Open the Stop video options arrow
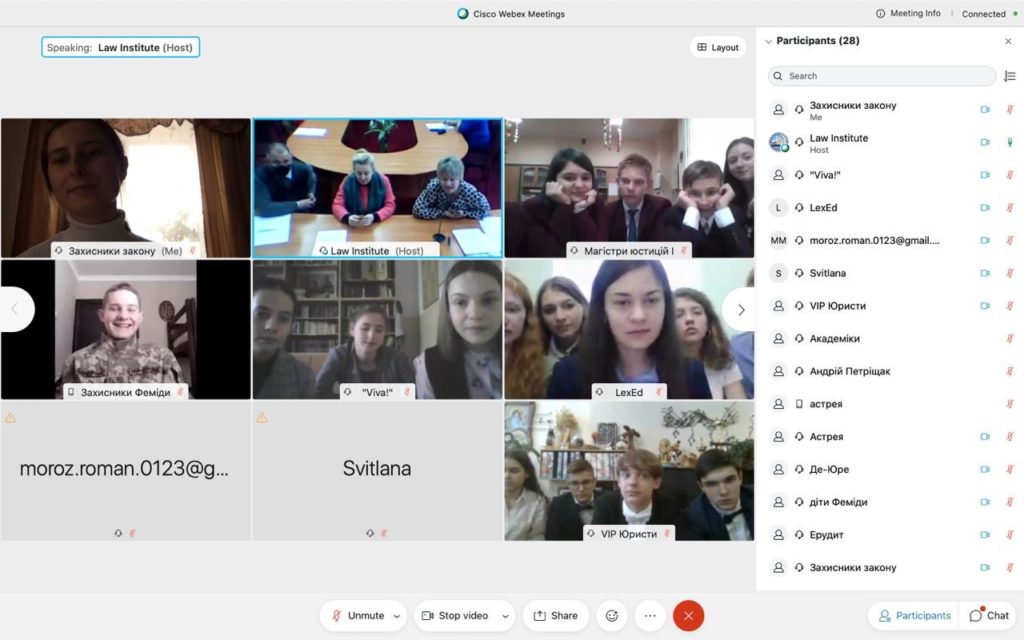Screen dimensions: 1024x640 [x=503, y=616]
